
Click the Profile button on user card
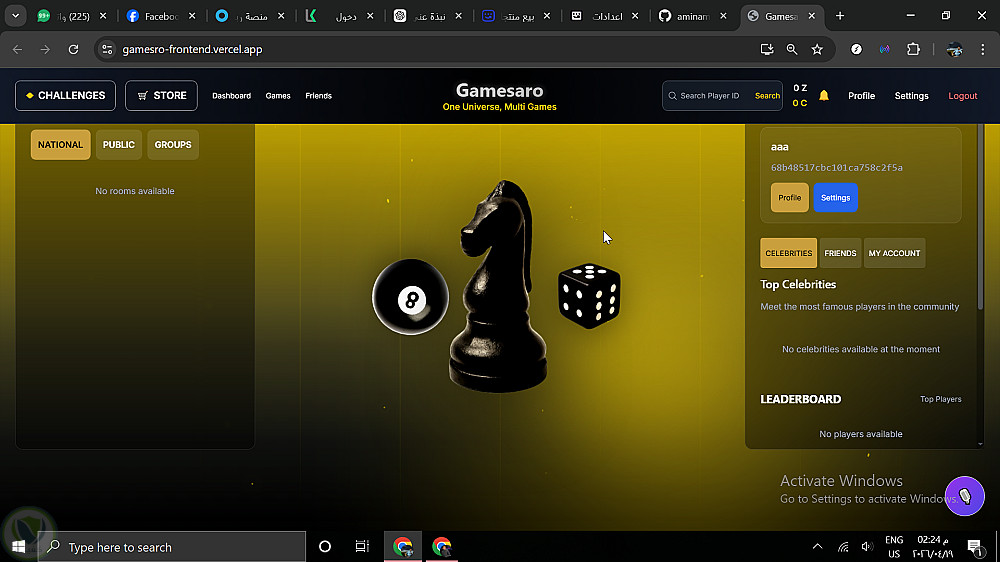(x=790, y=198)
